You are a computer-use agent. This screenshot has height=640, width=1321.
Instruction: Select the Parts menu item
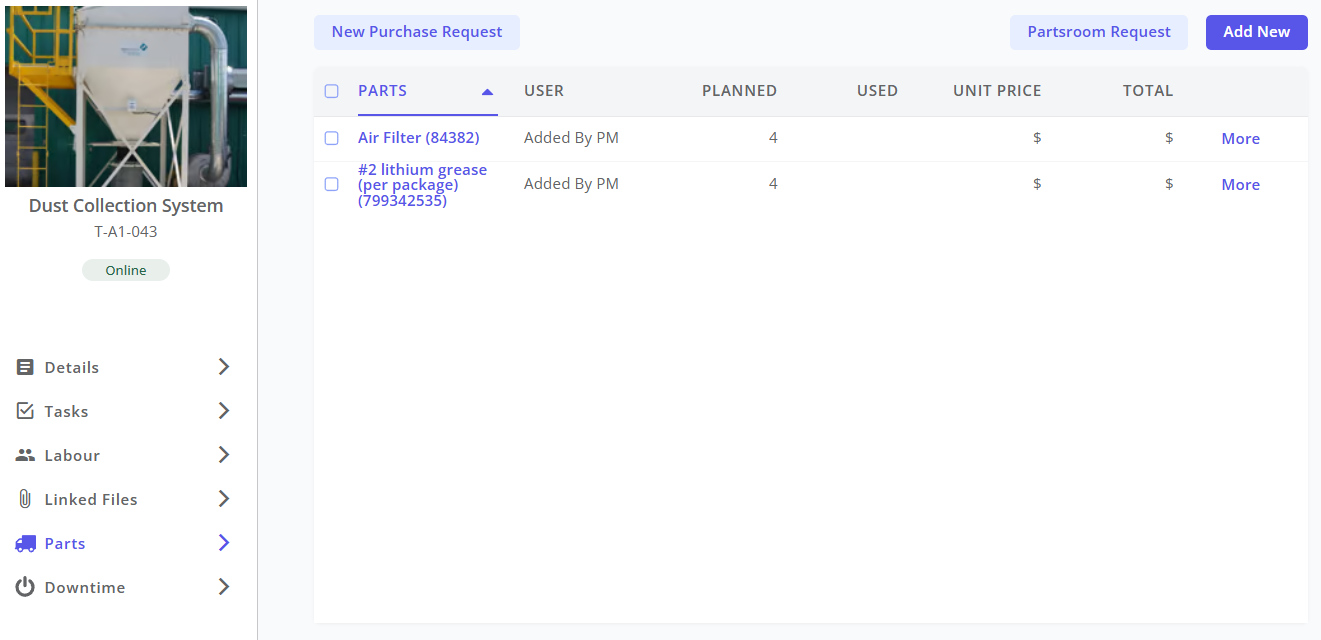[124, 543]
